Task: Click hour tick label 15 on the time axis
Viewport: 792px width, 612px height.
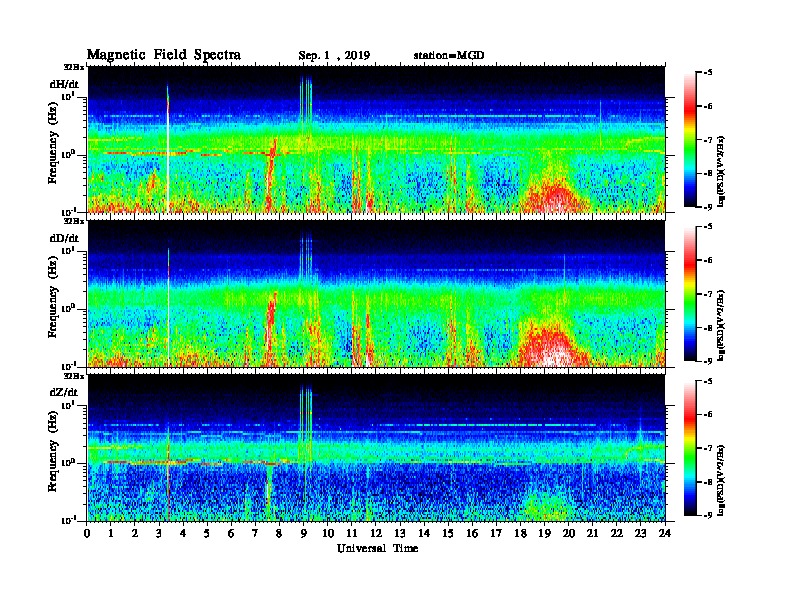Action: pos(448,533)
